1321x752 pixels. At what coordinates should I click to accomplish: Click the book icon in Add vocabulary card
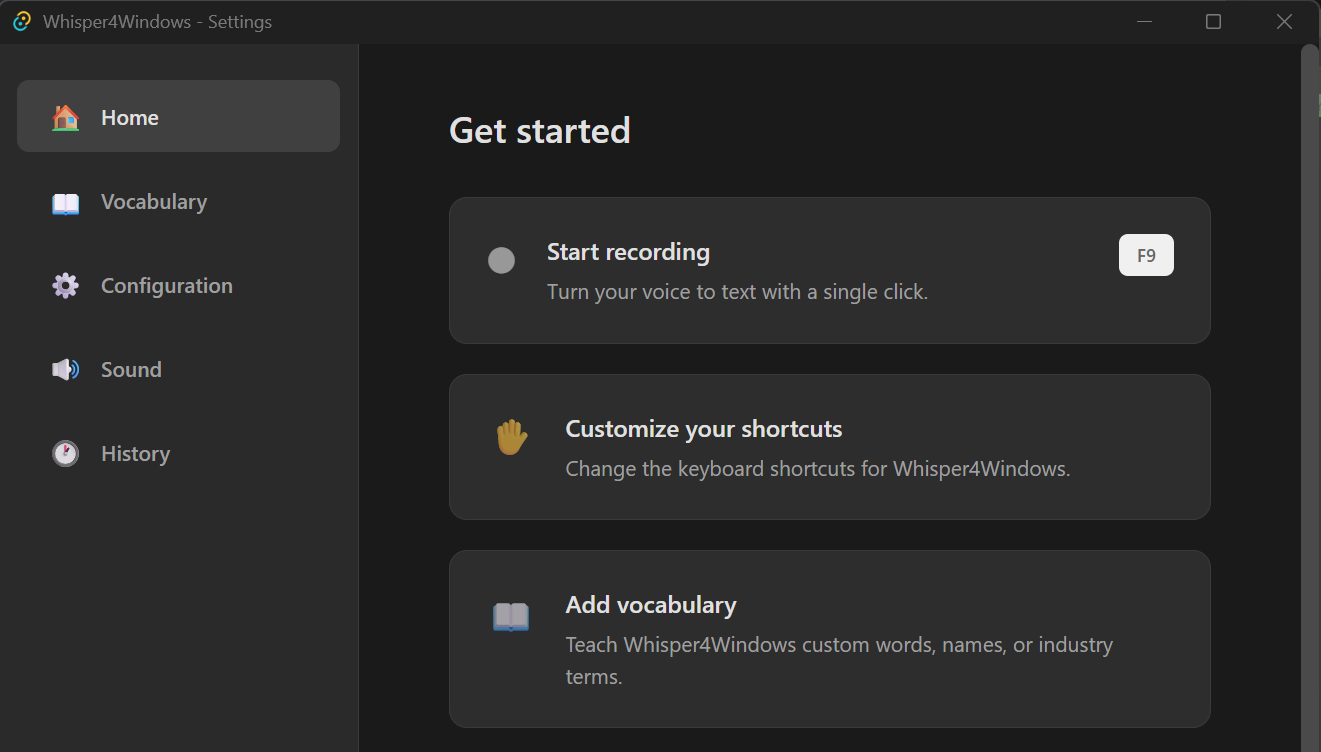511,616
